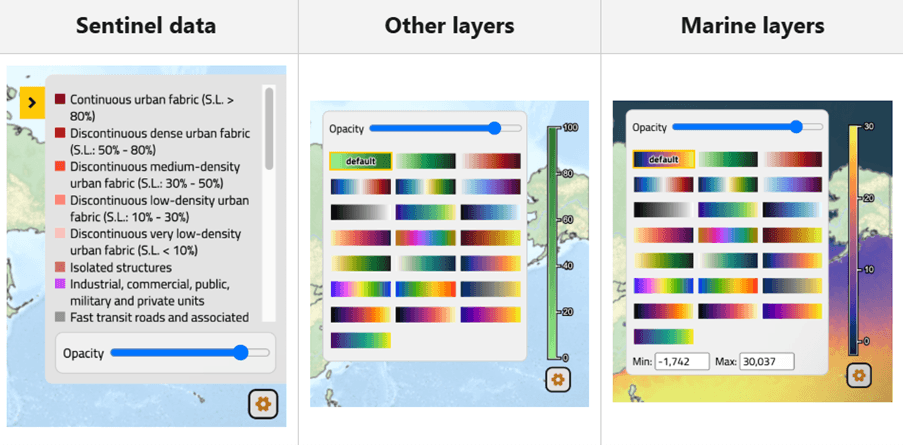903x445 pixels.
Task: Click the Opacity slider handle in Marine layers
Action: pos(796,127)
